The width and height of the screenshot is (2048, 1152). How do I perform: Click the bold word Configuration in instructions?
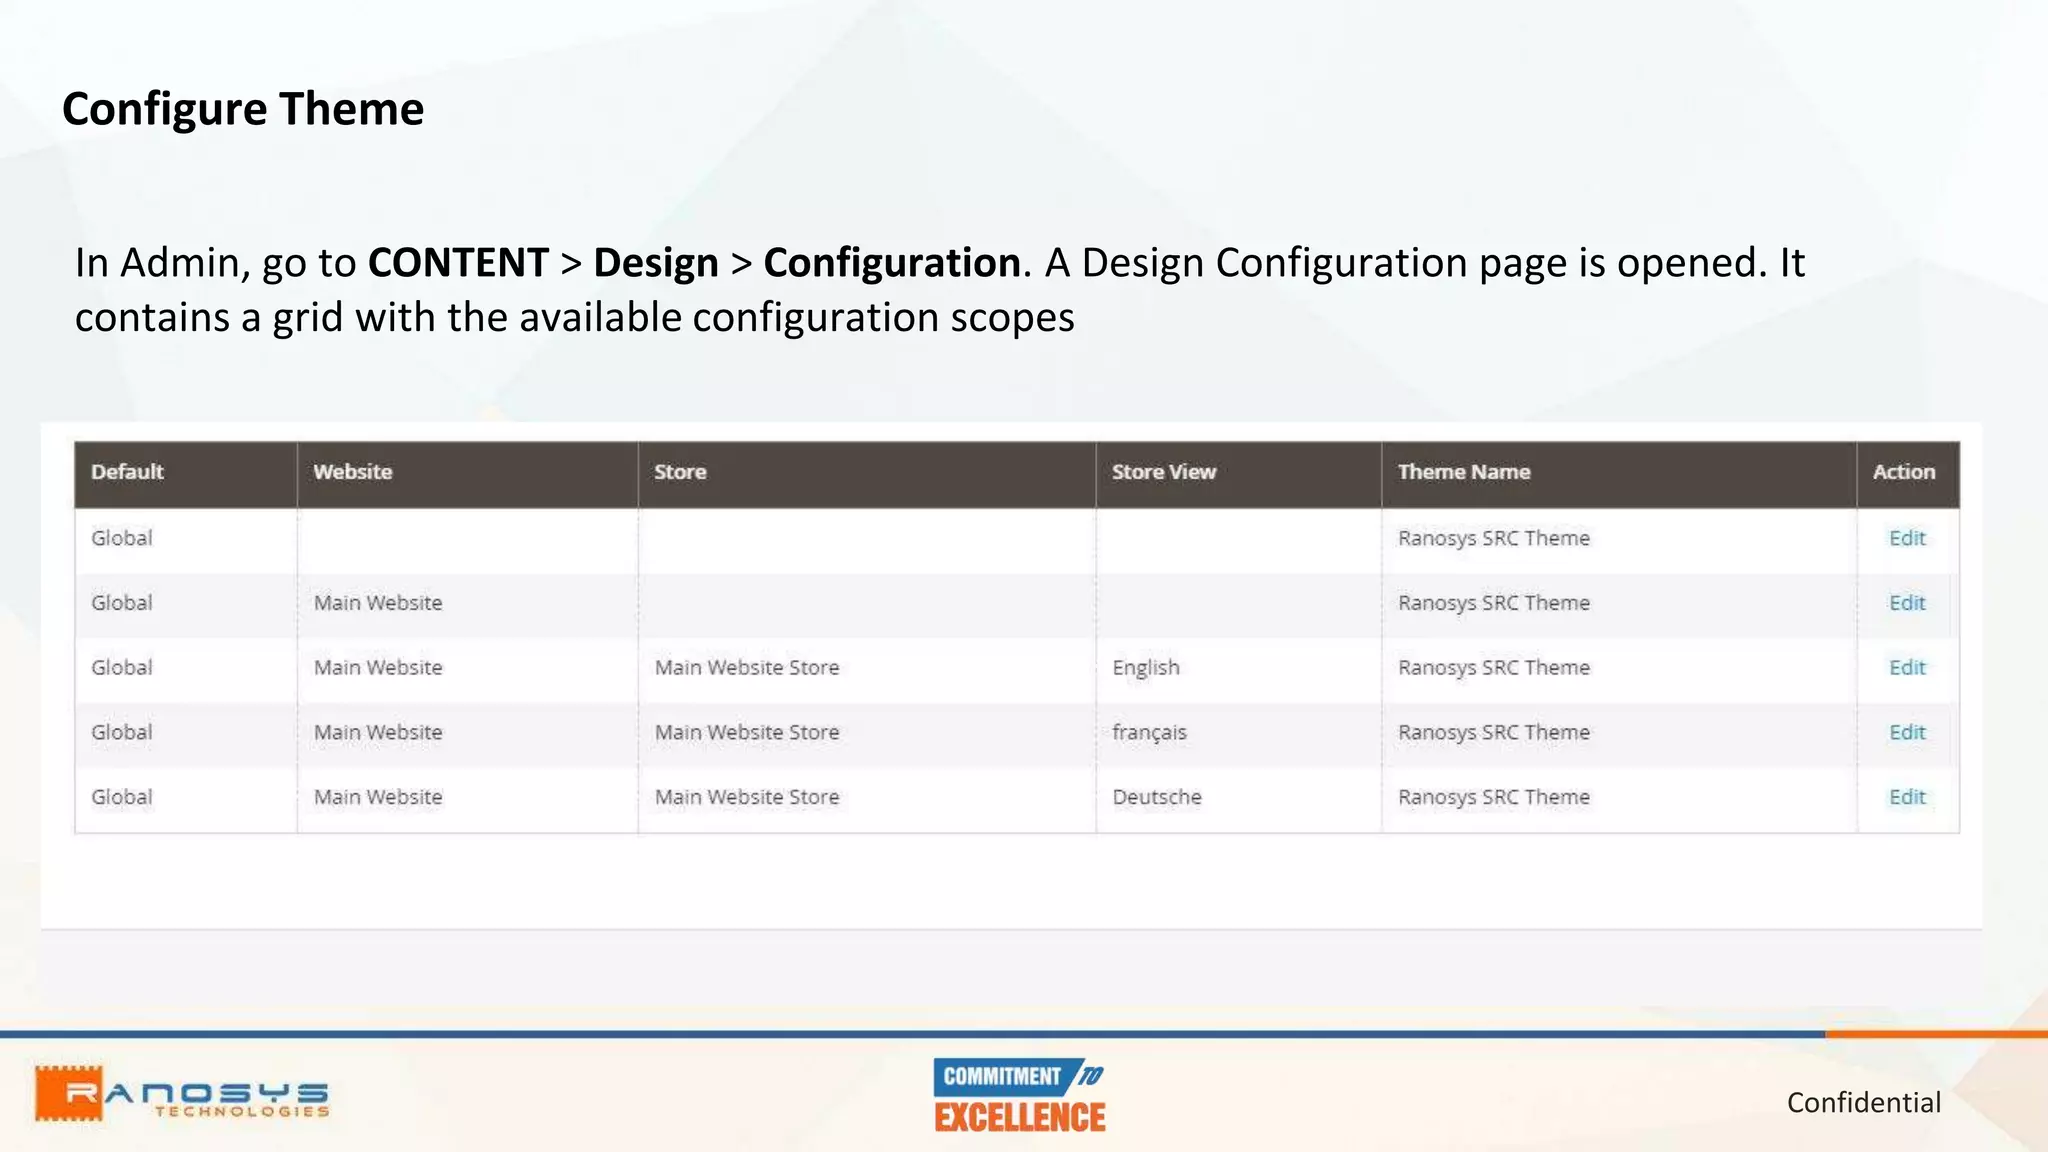click(892, 264)
